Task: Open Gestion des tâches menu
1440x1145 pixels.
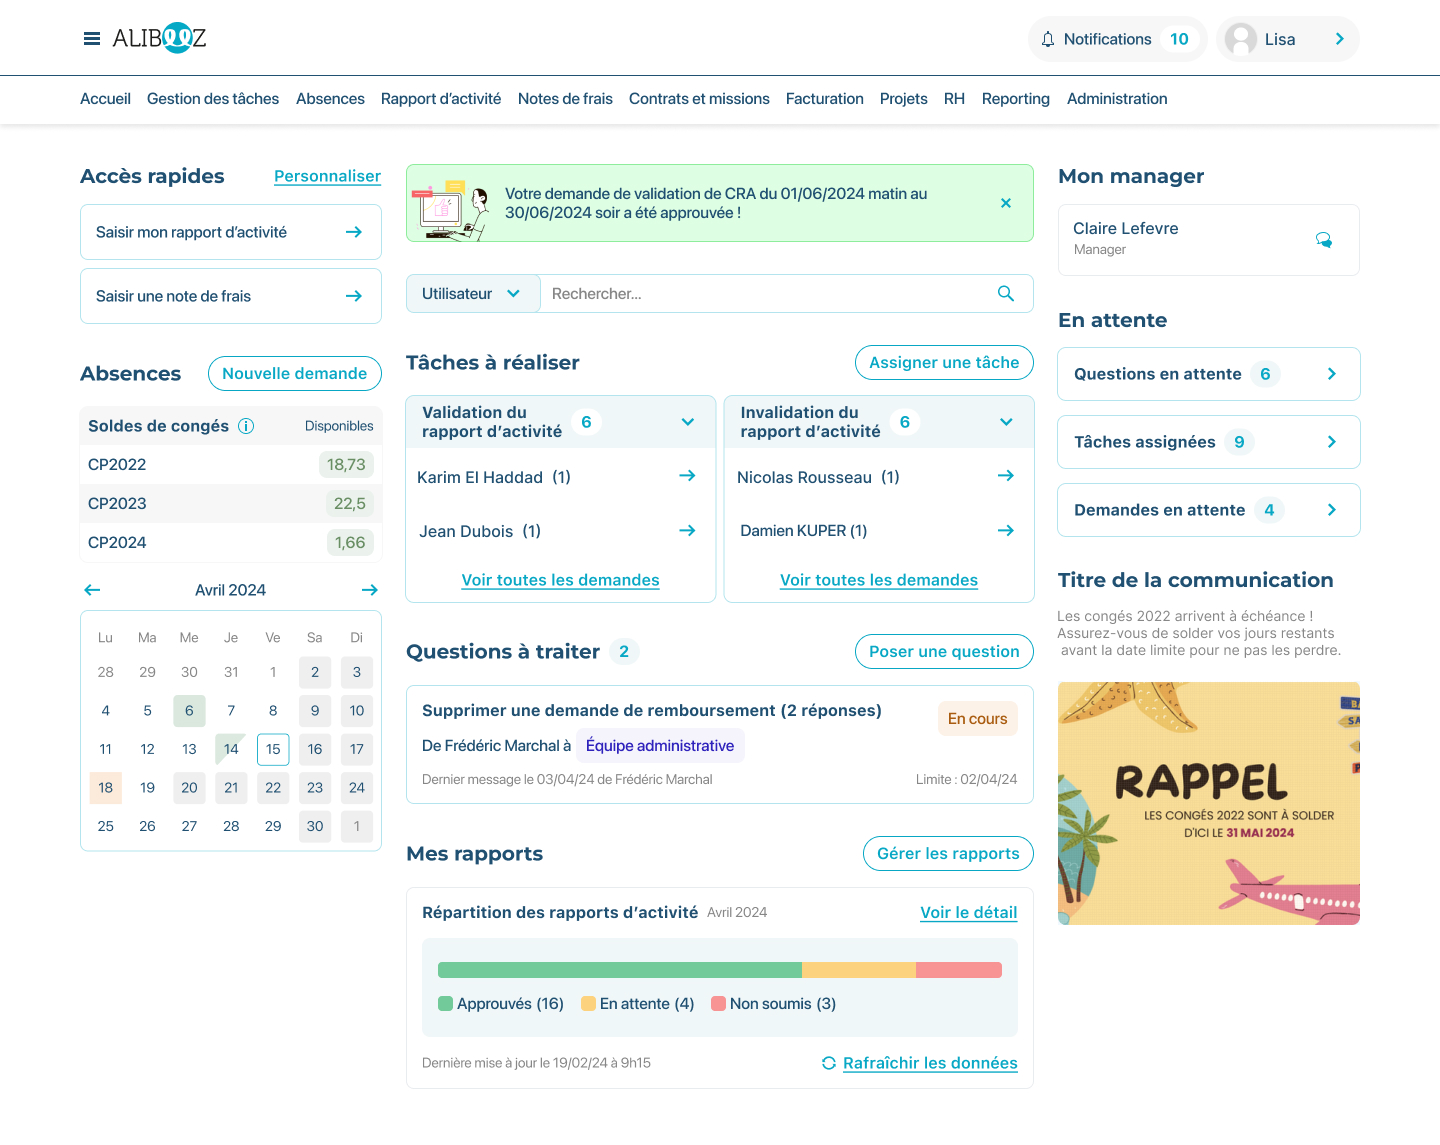Action: click(x=213, y=99)
